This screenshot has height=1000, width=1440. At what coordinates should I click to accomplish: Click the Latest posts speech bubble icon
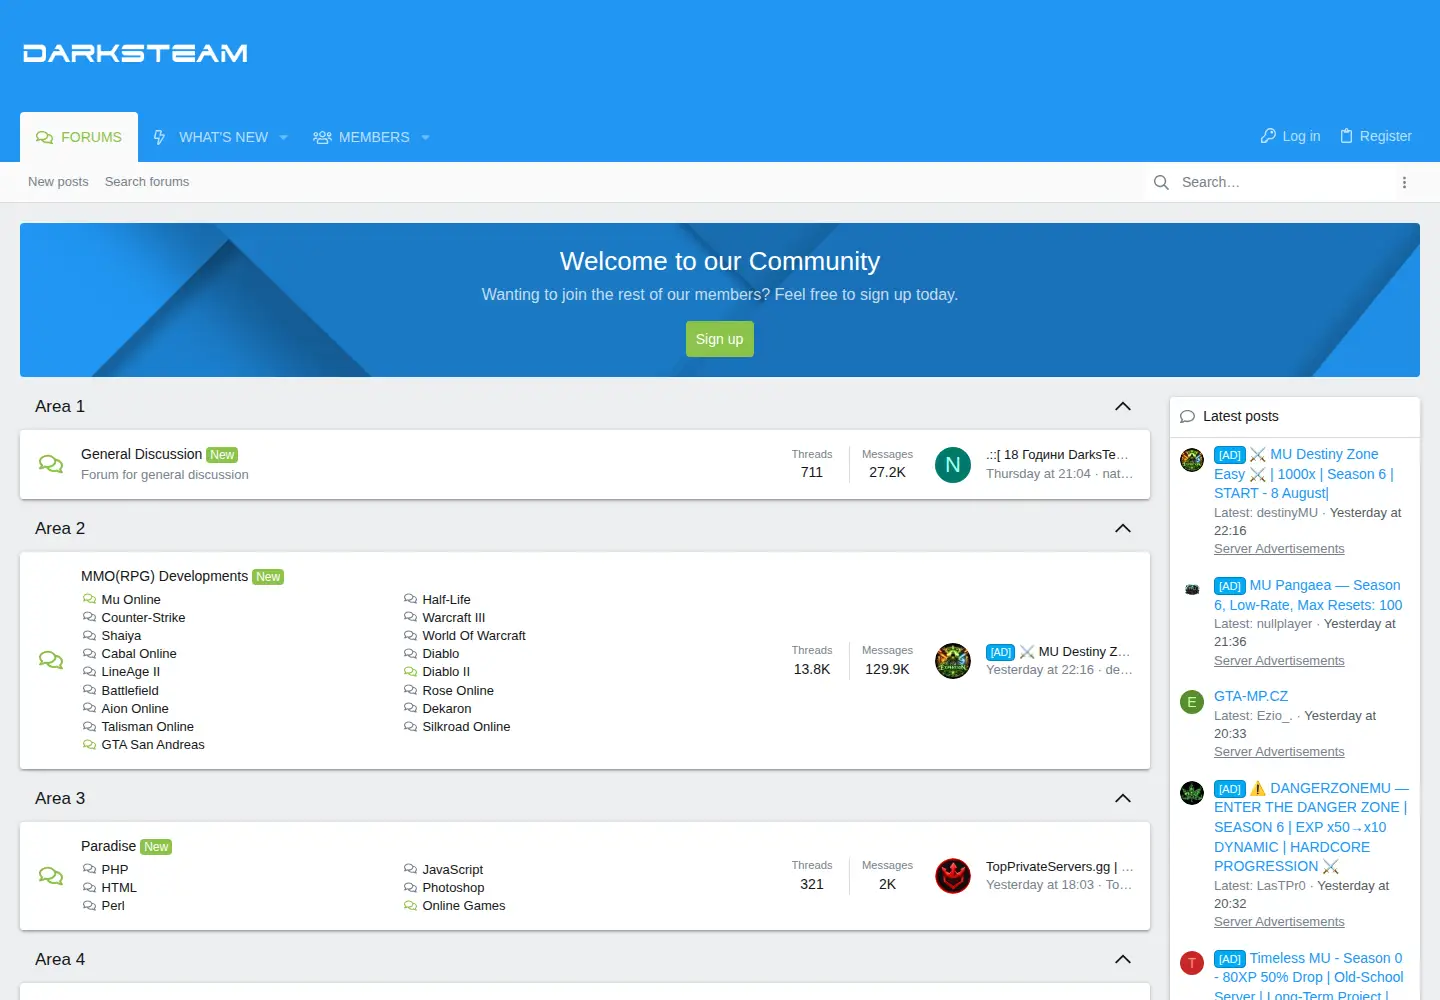click(x=1187, y=417)
